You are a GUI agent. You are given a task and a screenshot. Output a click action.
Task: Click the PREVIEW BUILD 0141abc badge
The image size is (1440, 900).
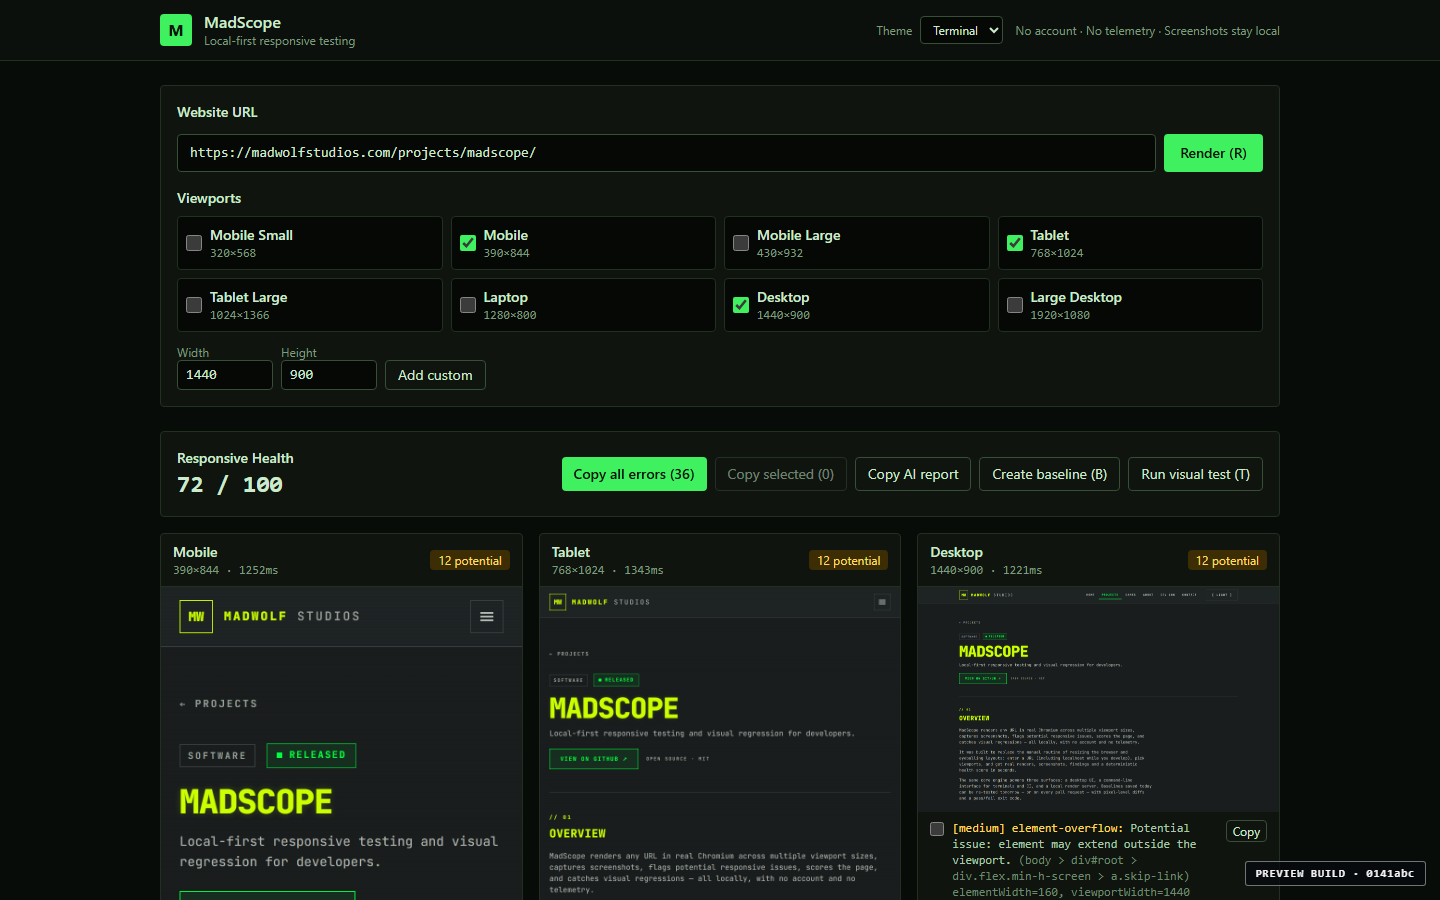coord(1335,873)
